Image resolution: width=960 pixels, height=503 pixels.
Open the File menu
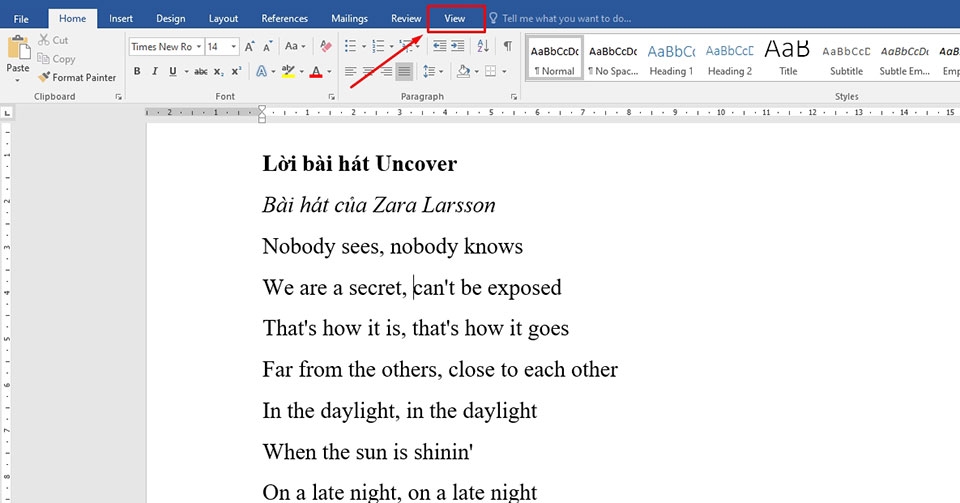coord(21,18)
